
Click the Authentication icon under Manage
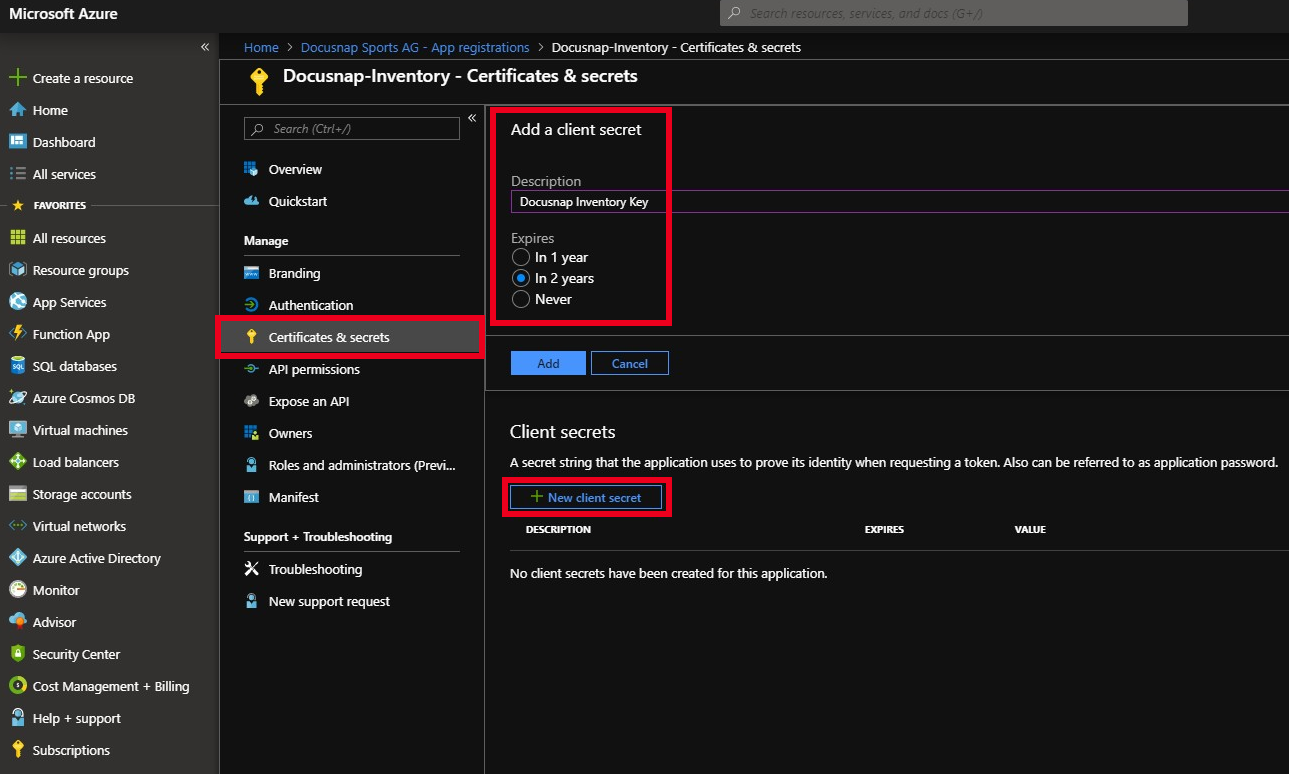[251, 305]
